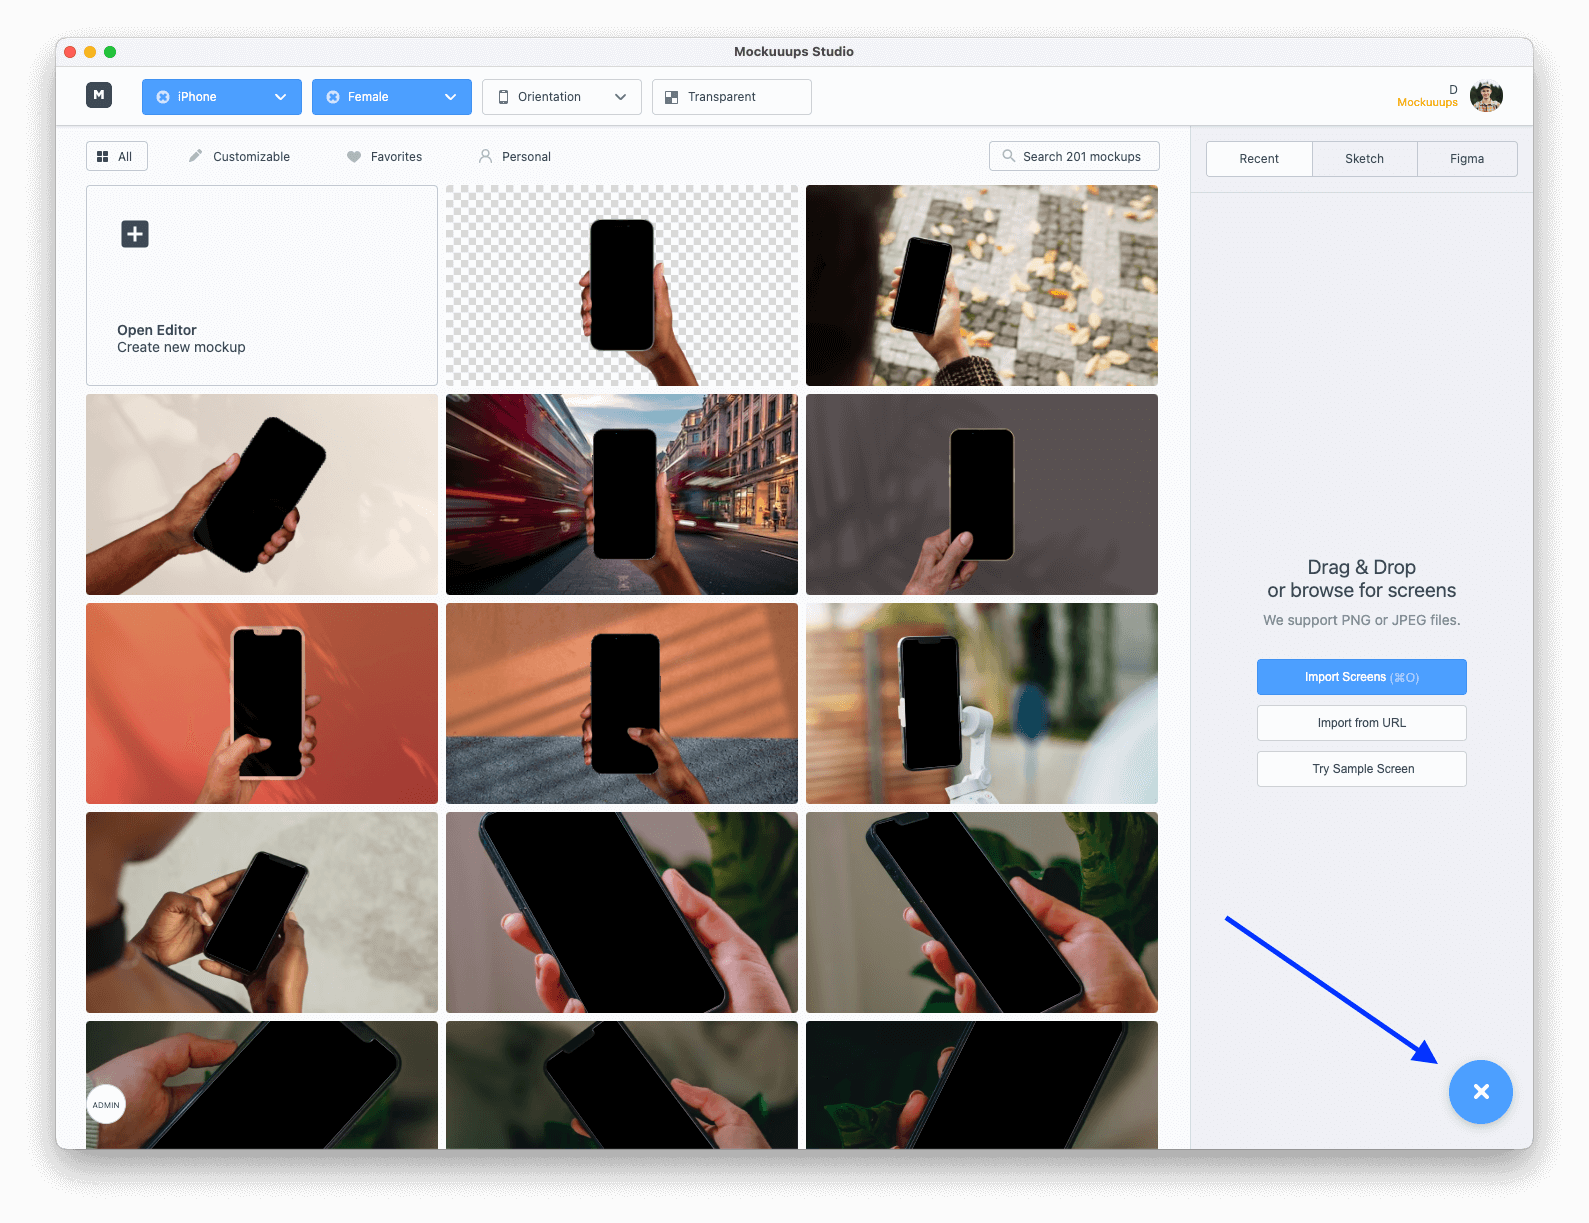Screen dimensions: 1589x1223
Task: Open the user profile avatar
Action: point(1486,96)
